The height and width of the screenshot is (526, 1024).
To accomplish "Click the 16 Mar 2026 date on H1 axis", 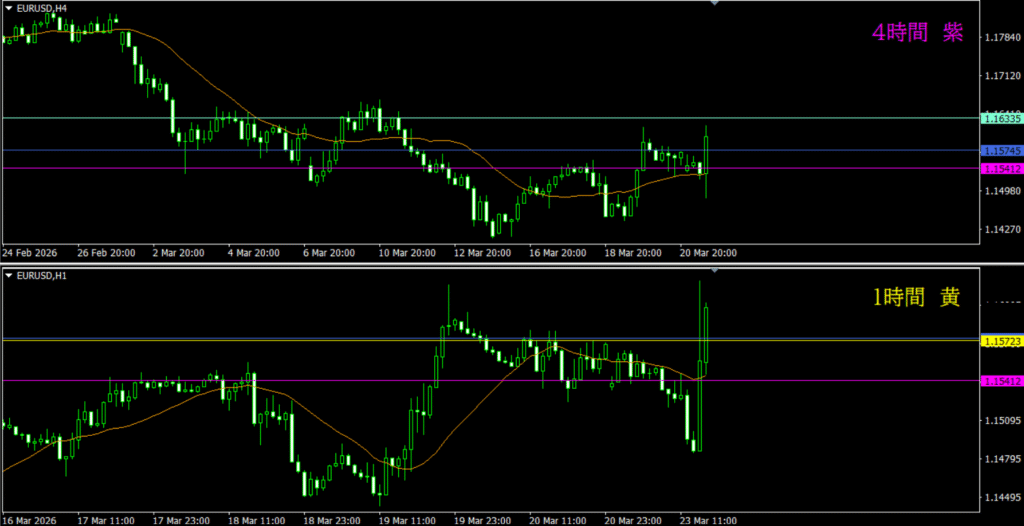I will point(31,520).
